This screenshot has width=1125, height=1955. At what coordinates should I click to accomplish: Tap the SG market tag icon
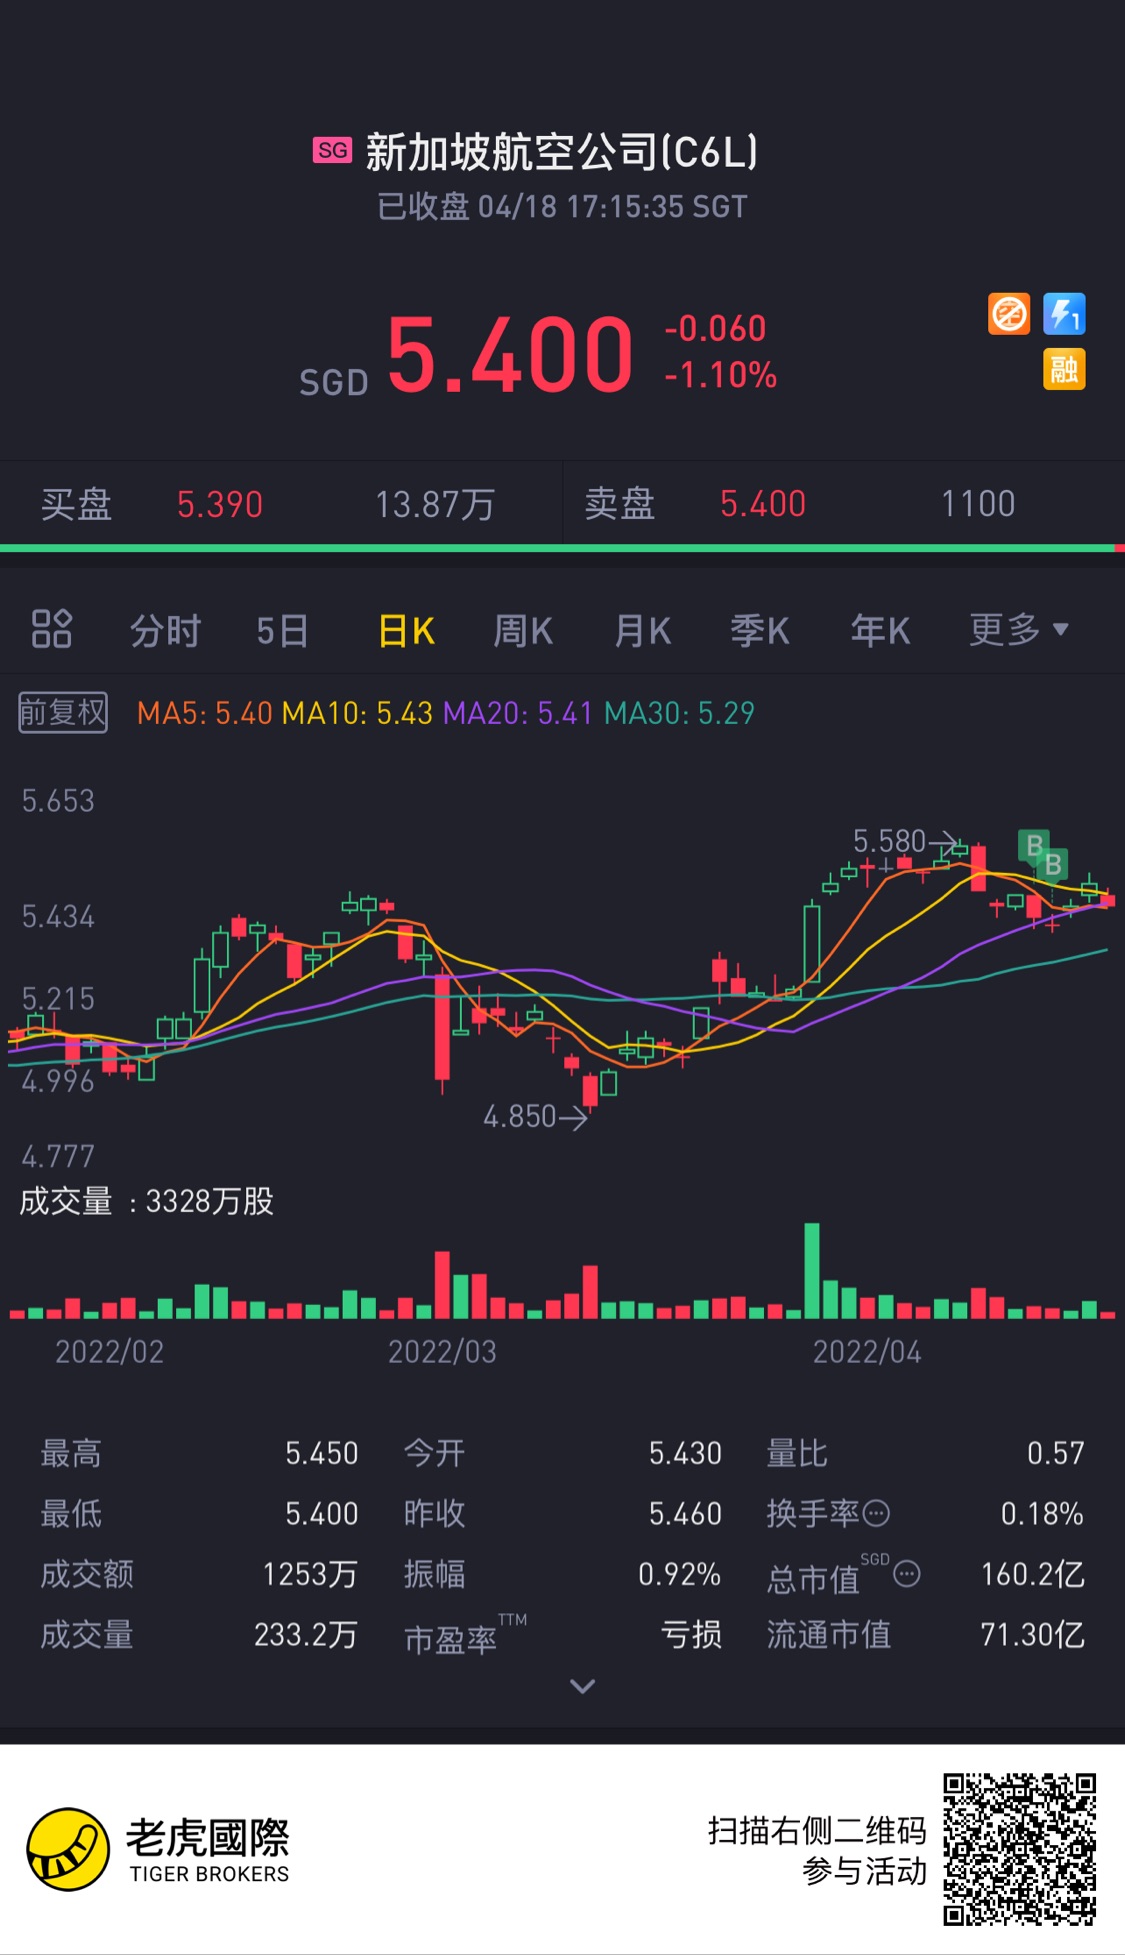332,150
